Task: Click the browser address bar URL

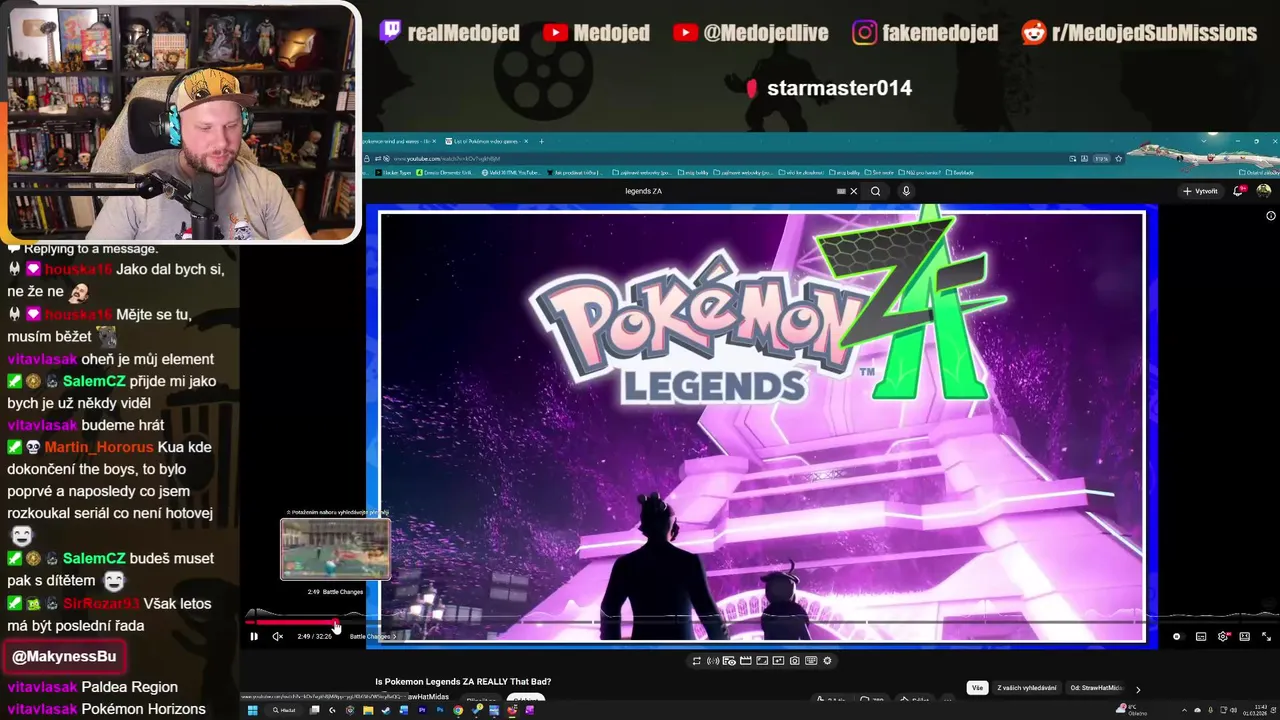Action: click(447, 158)
